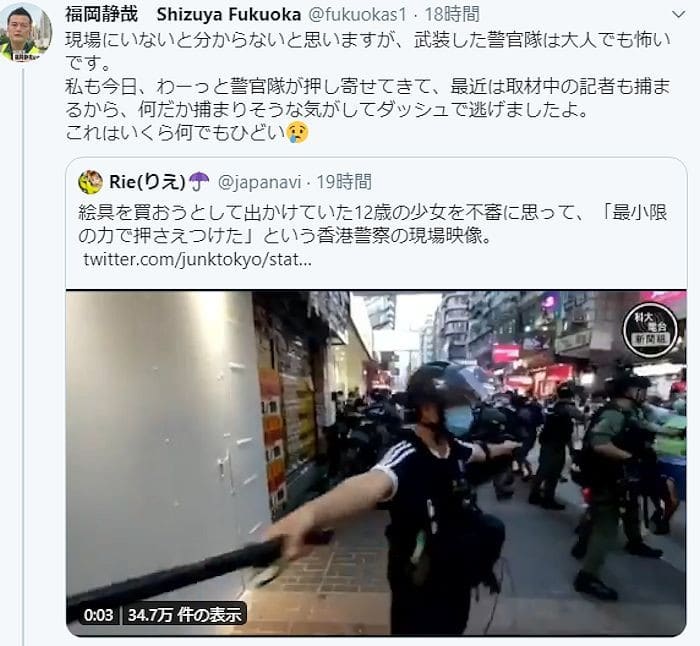Open the twitter.com/junktokyo link
Image resolution: width=700 pixels, height=646 pixels.
click(x=197, y=259)
